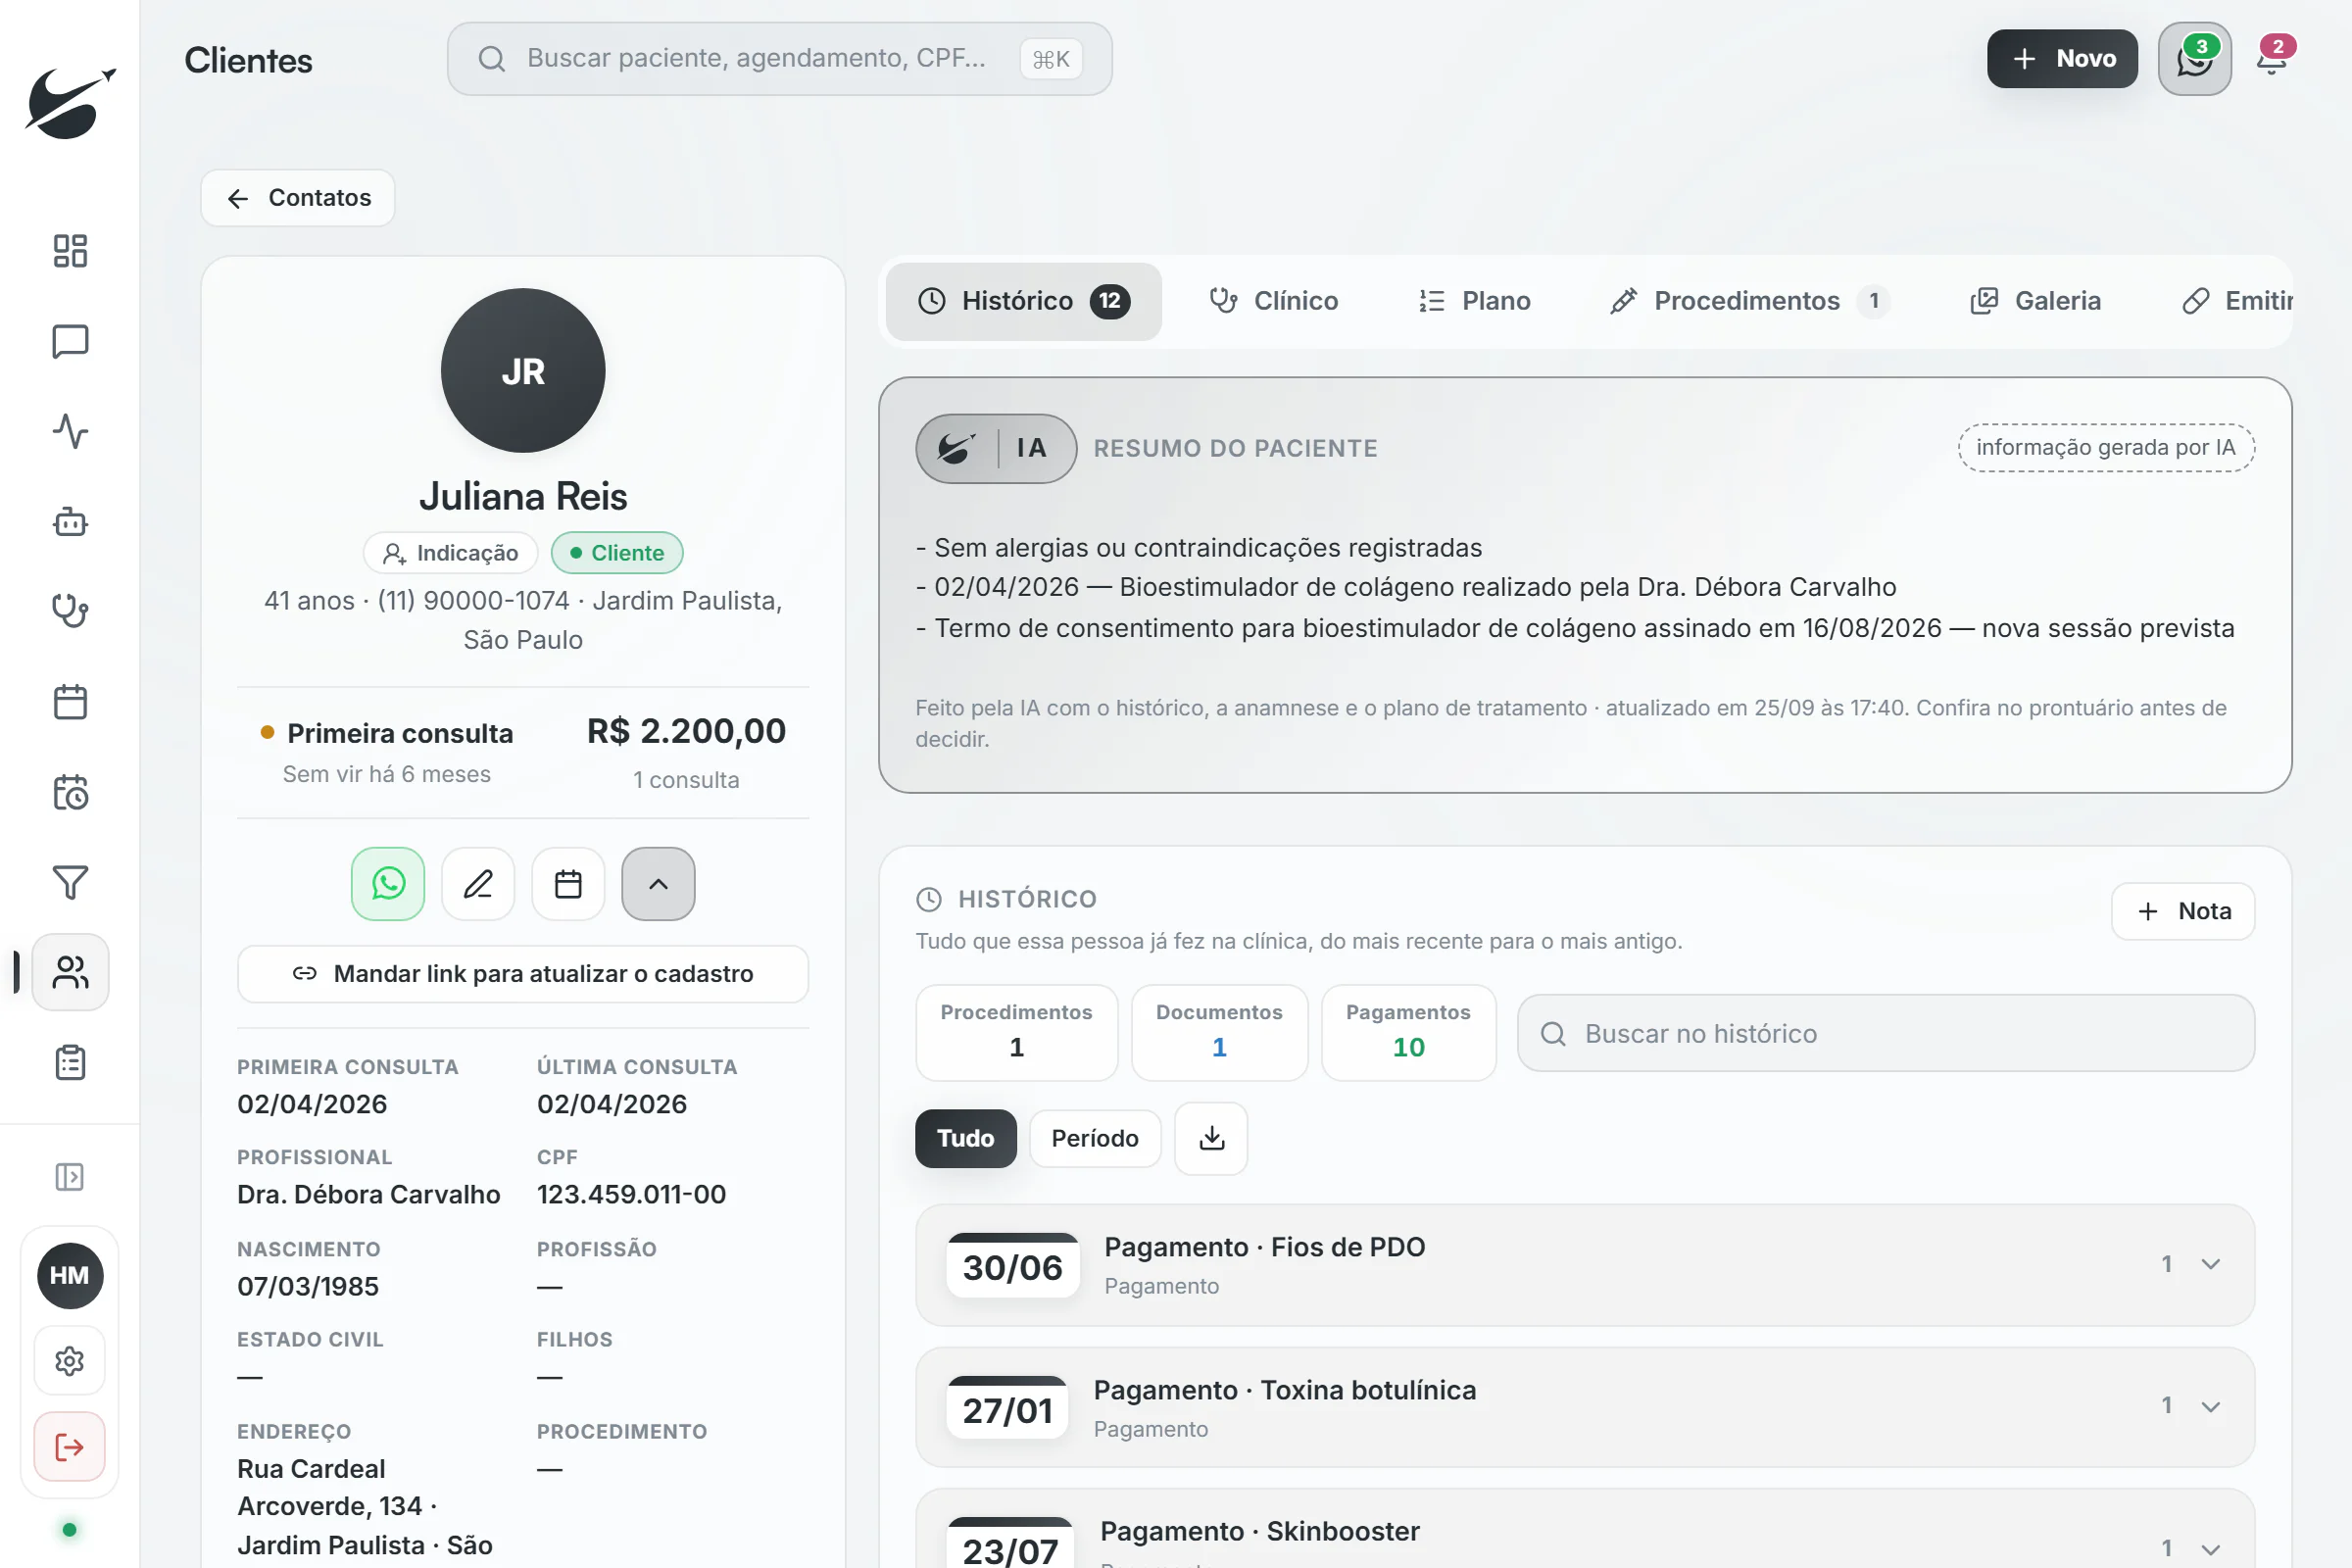Expand the 30/06 Fios de PDO payment
Screen dimensions: 2352x1568
[x=1585, y=1265]
